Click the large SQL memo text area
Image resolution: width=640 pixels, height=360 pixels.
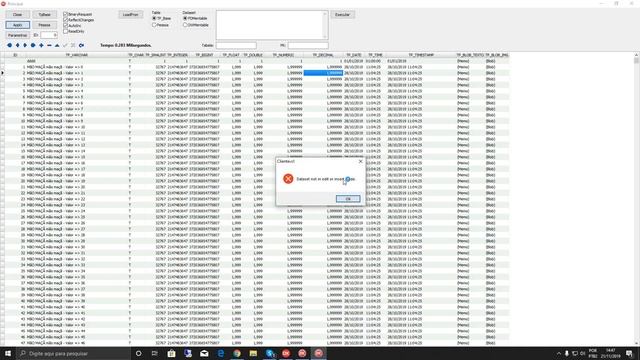coord(272,25)
